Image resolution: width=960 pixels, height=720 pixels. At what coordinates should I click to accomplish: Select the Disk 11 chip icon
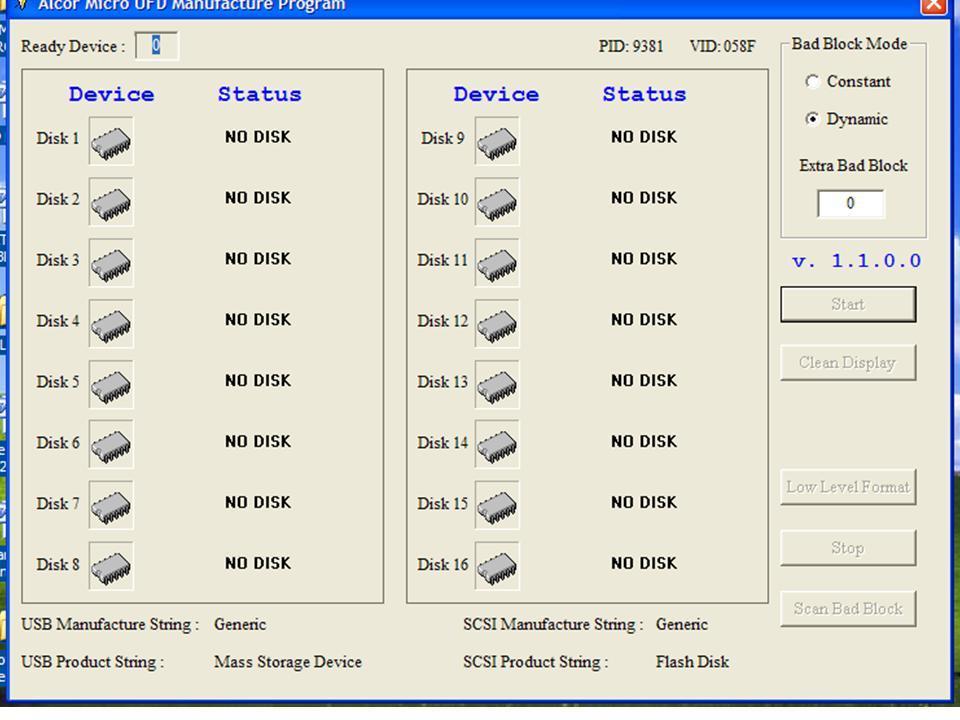pyautogui.click(x=497, y=263)
